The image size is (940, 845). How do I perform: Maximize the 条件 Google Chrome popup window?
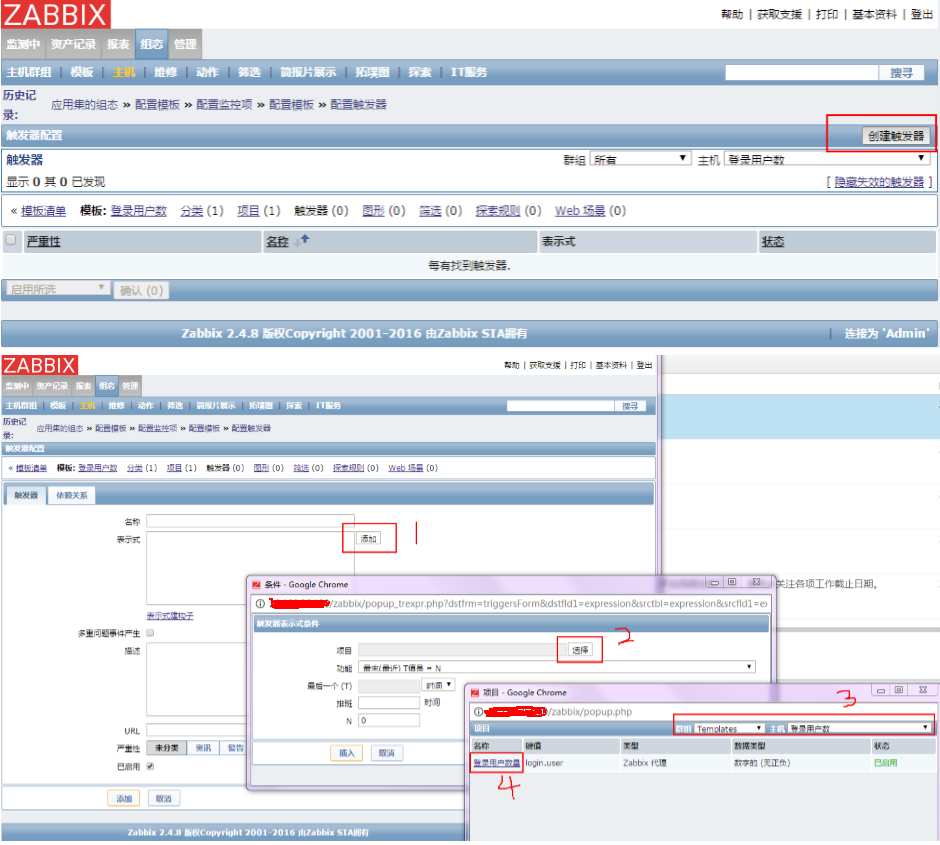tap(732, 582)
